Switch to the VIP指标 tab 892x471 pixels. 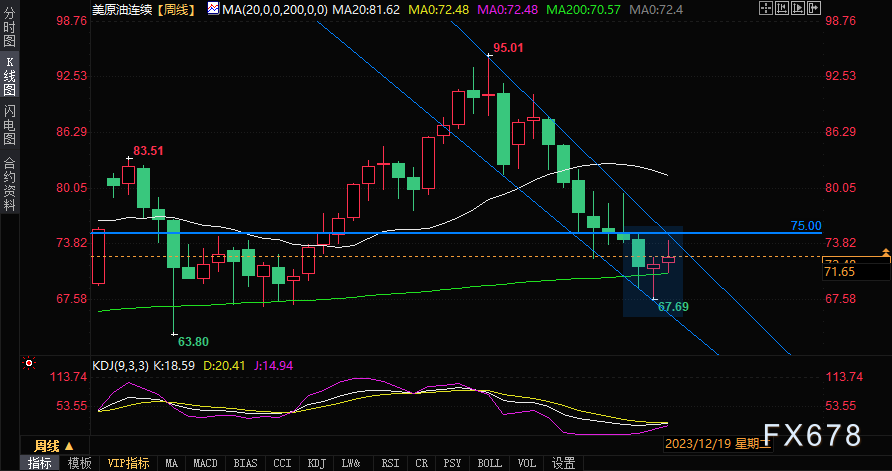[x=129, y=463]
